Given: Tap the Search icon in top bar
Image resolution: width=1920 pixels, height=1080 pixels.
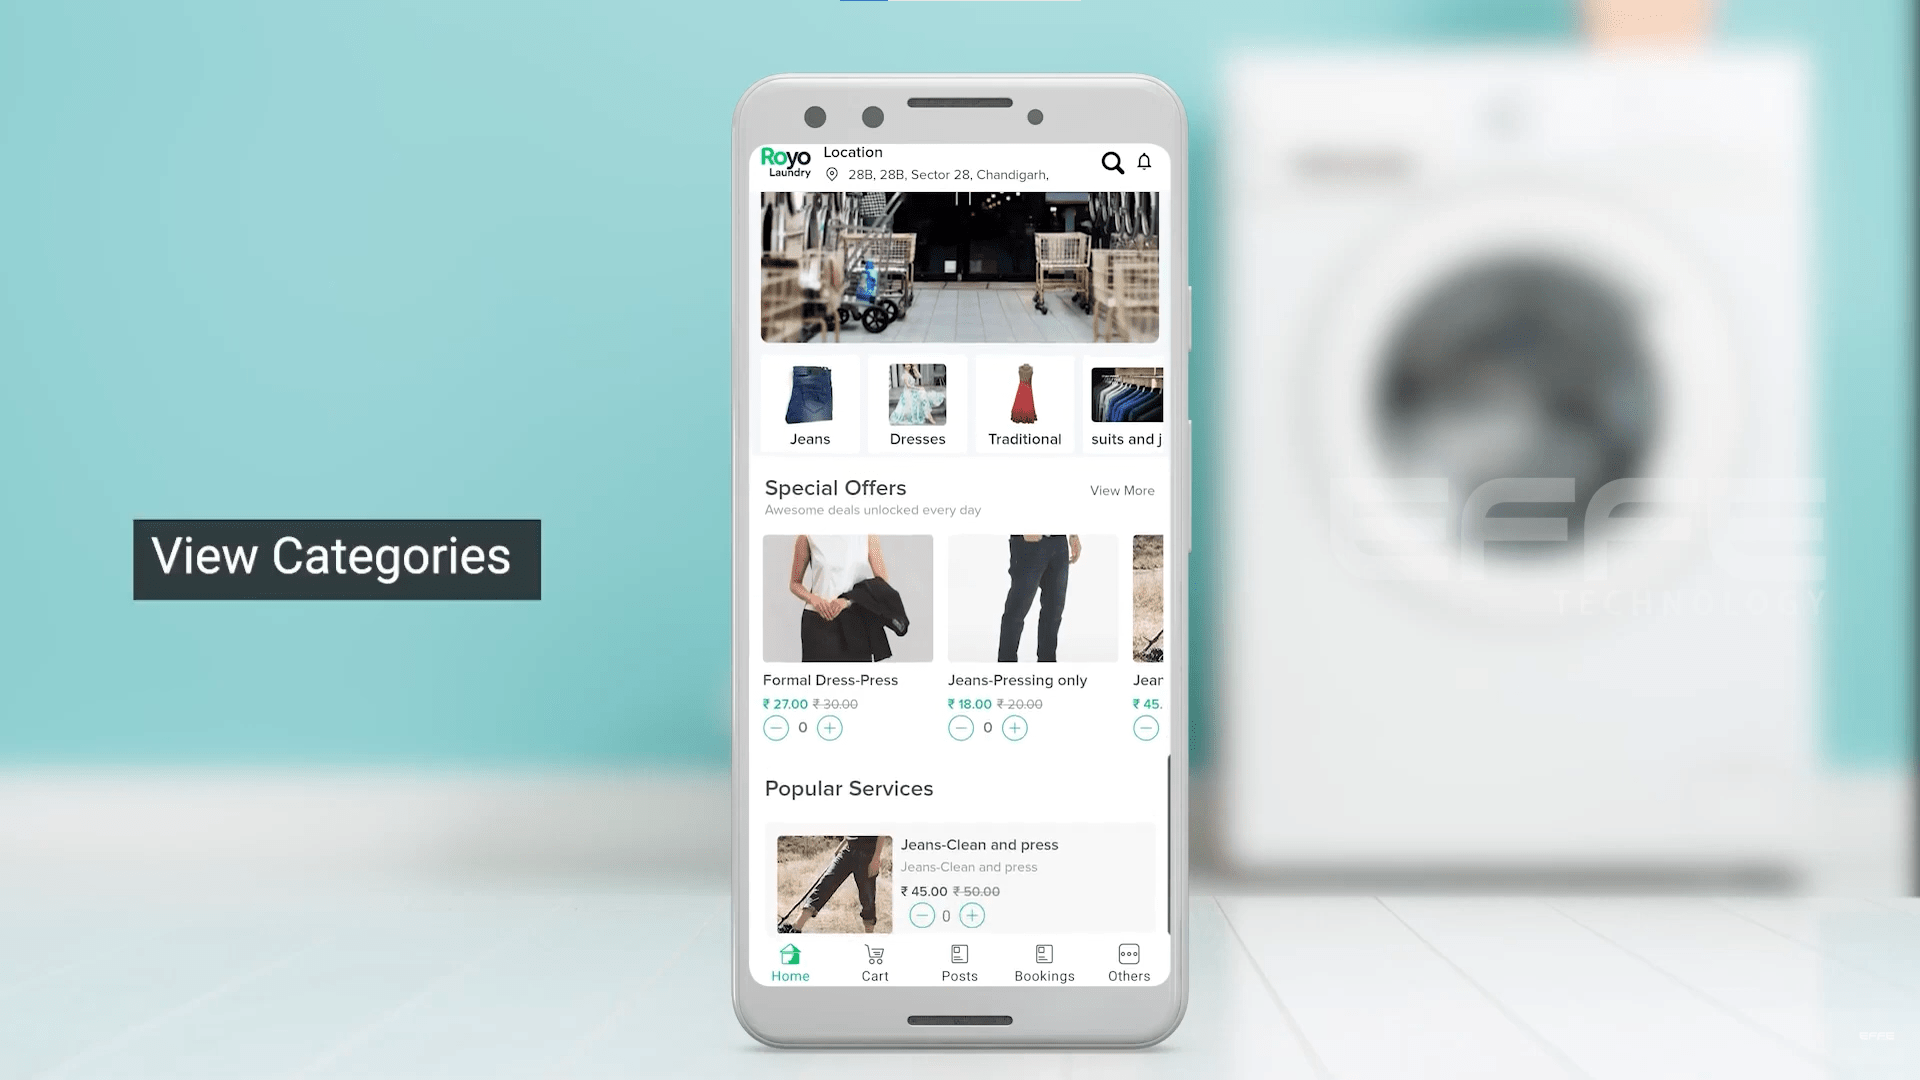Looking at the screenshot, I should click(x=1112, y=162).
